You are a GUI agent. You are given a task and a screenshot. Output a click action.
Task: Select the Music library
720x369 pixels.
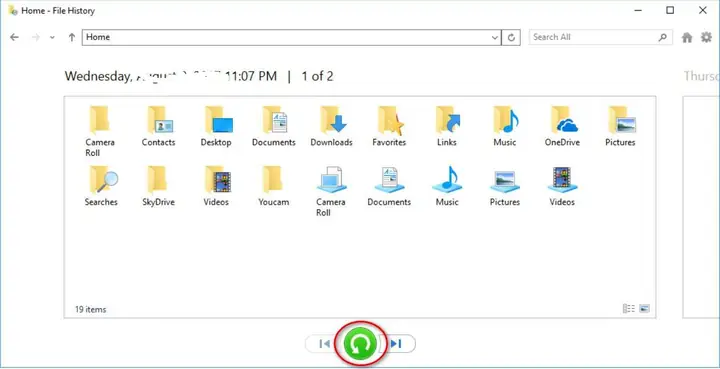pyautogui.click(x=447, y=186)
